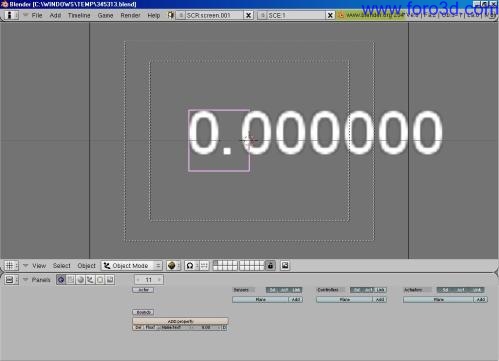The image size is (499, 361).
Task: Increase the current frame number 11
Action: click(159, 280)
